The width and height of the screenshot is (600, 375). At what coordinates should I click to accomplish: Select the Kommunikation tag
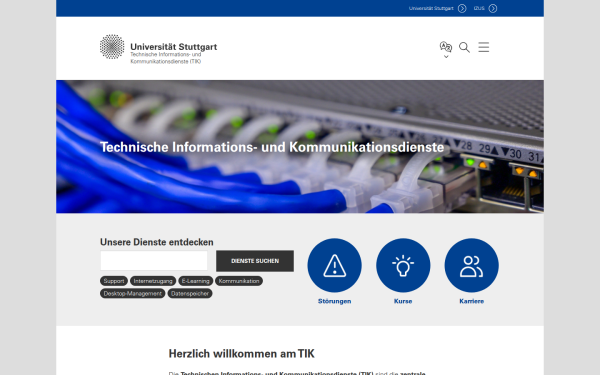pyautogui.click(x=239, y=281)
